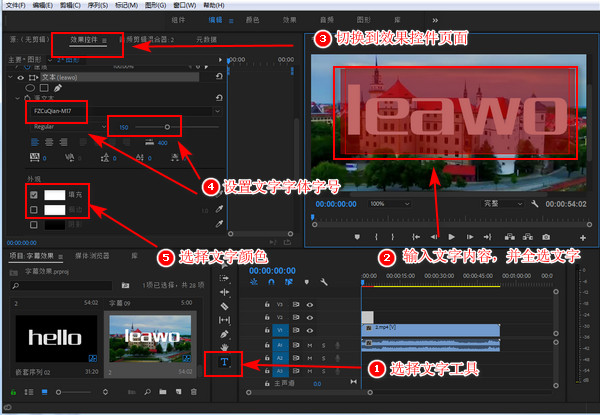Add marker in the timeline header
Image resolution: width=600 pixels, height=415 pixels.
306,282
